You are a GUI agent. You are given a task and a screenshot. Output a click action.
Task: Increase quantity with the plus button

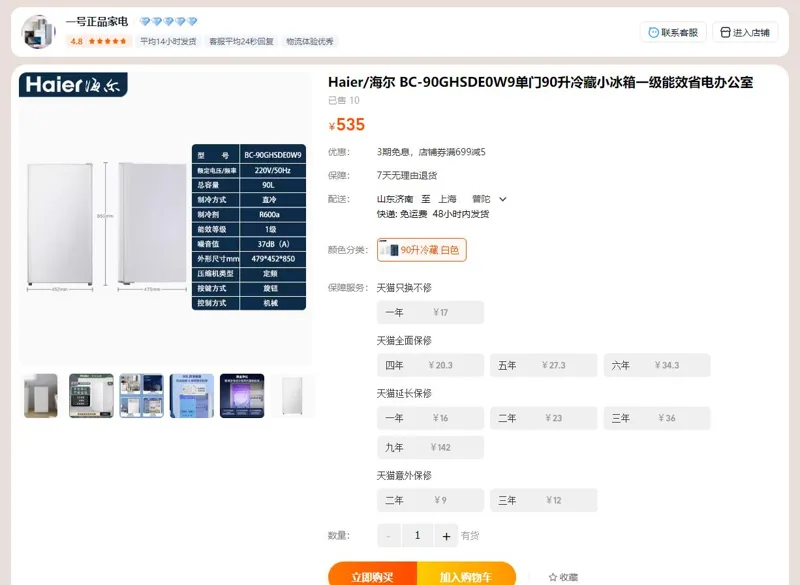point(446,536)
